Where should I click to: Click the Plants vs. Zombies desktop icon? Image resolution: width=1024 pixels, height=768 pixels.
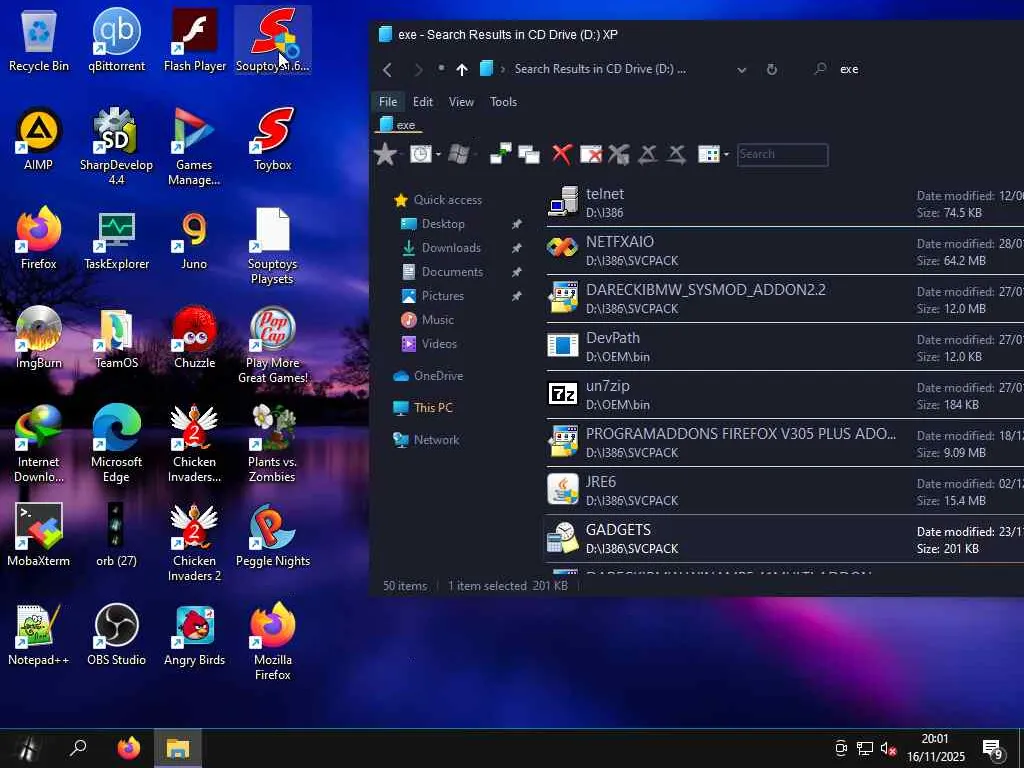[272, 444]
